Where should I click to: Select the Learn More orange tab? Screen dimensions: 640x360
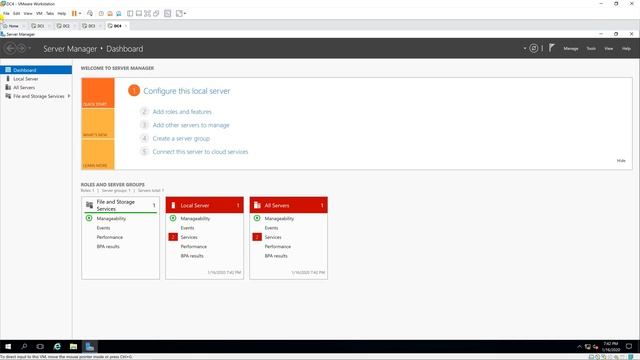point(98,154)
